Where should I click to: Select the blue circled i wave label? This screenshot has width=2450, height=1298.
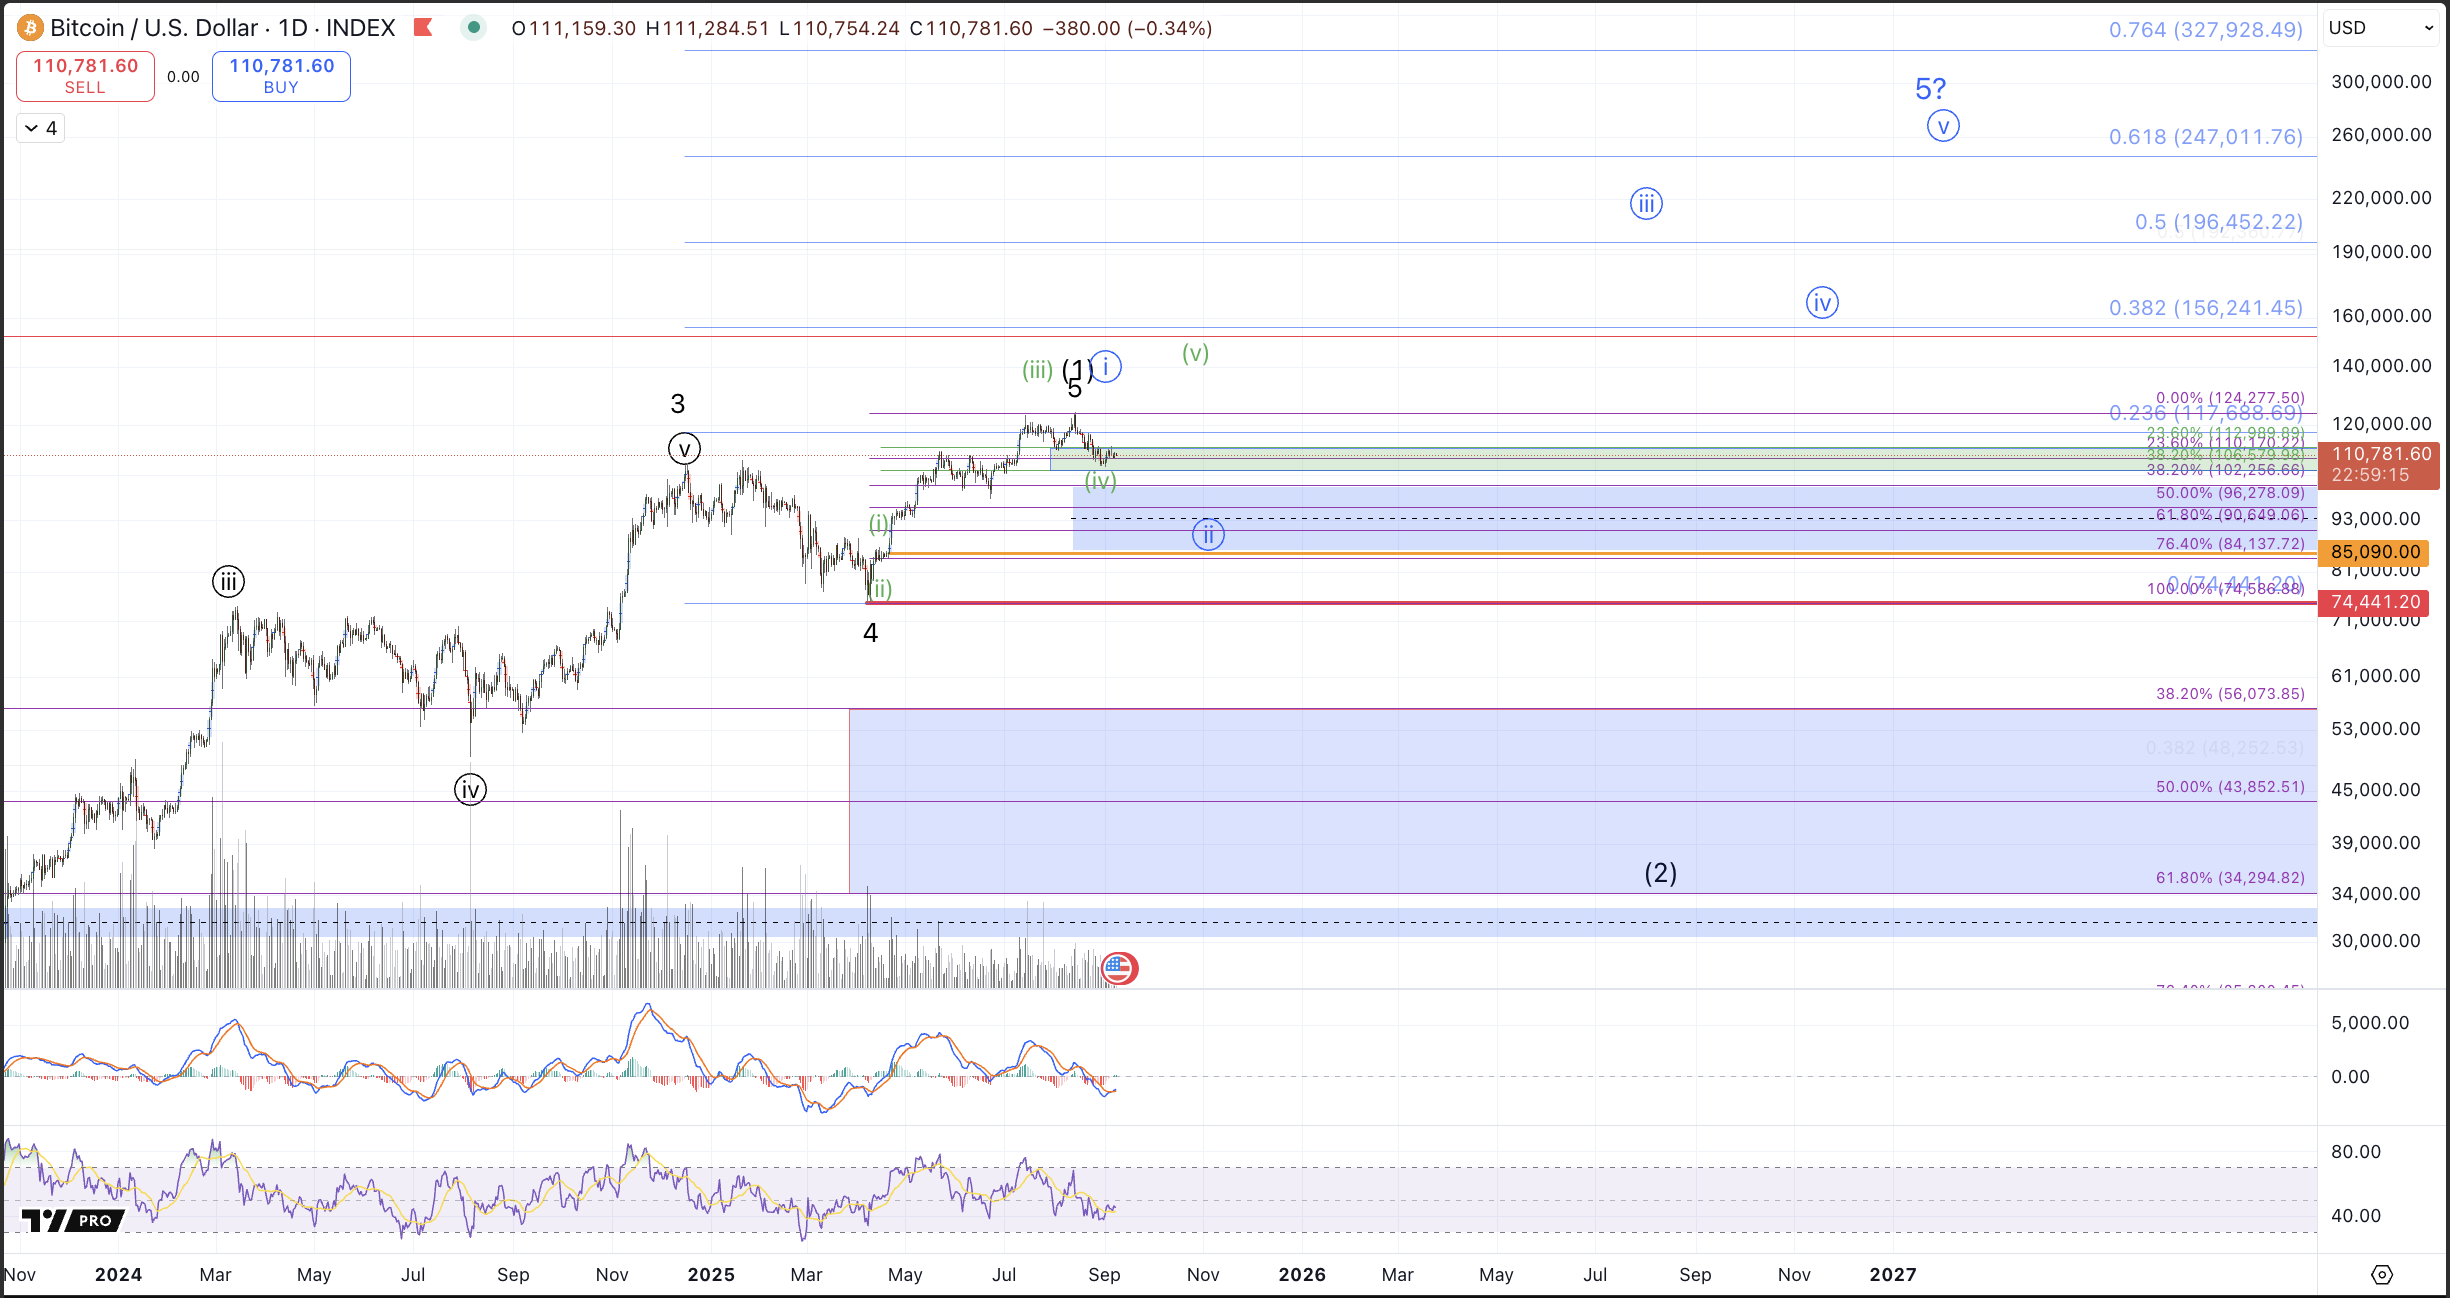pos(1105,366)
